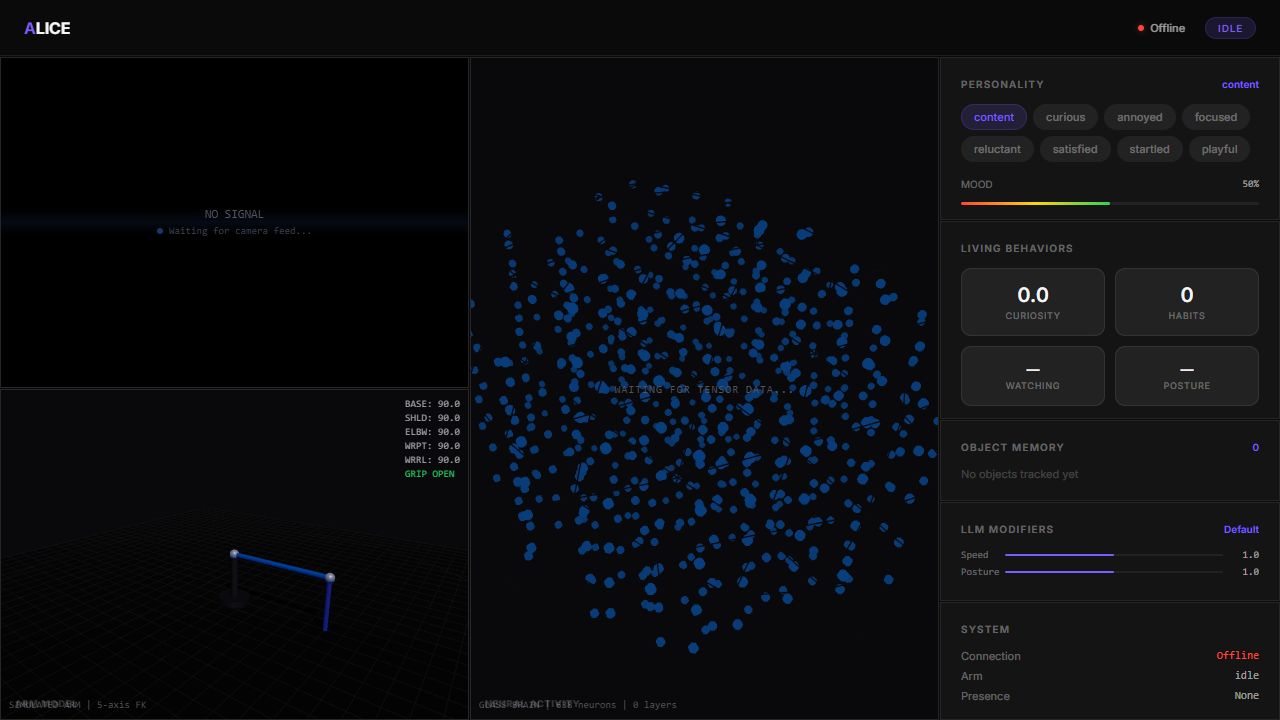Choose the startled personality chip
Viewport: 1280px width, 720px height.
click(x=1149, y=149)
